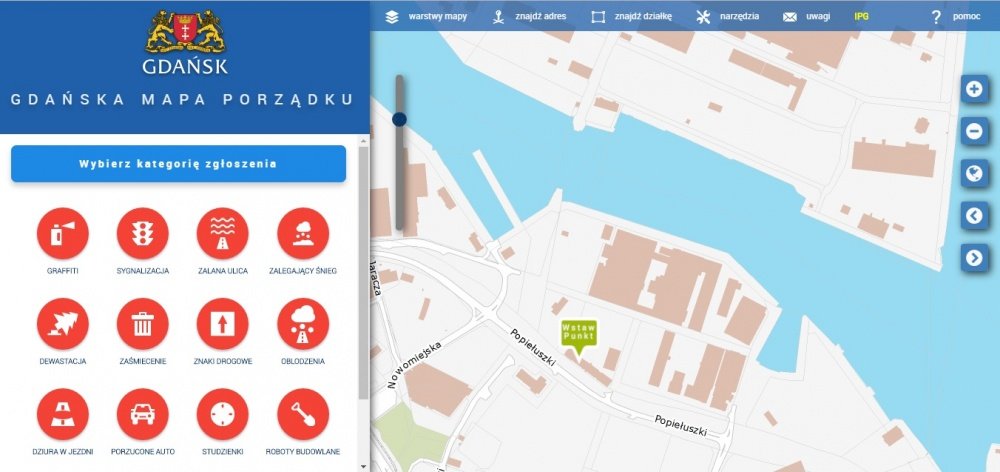Choose the Sygnalizacja traffic light icon
Screen dimensions: 1000x472
[x=142, y=234]
